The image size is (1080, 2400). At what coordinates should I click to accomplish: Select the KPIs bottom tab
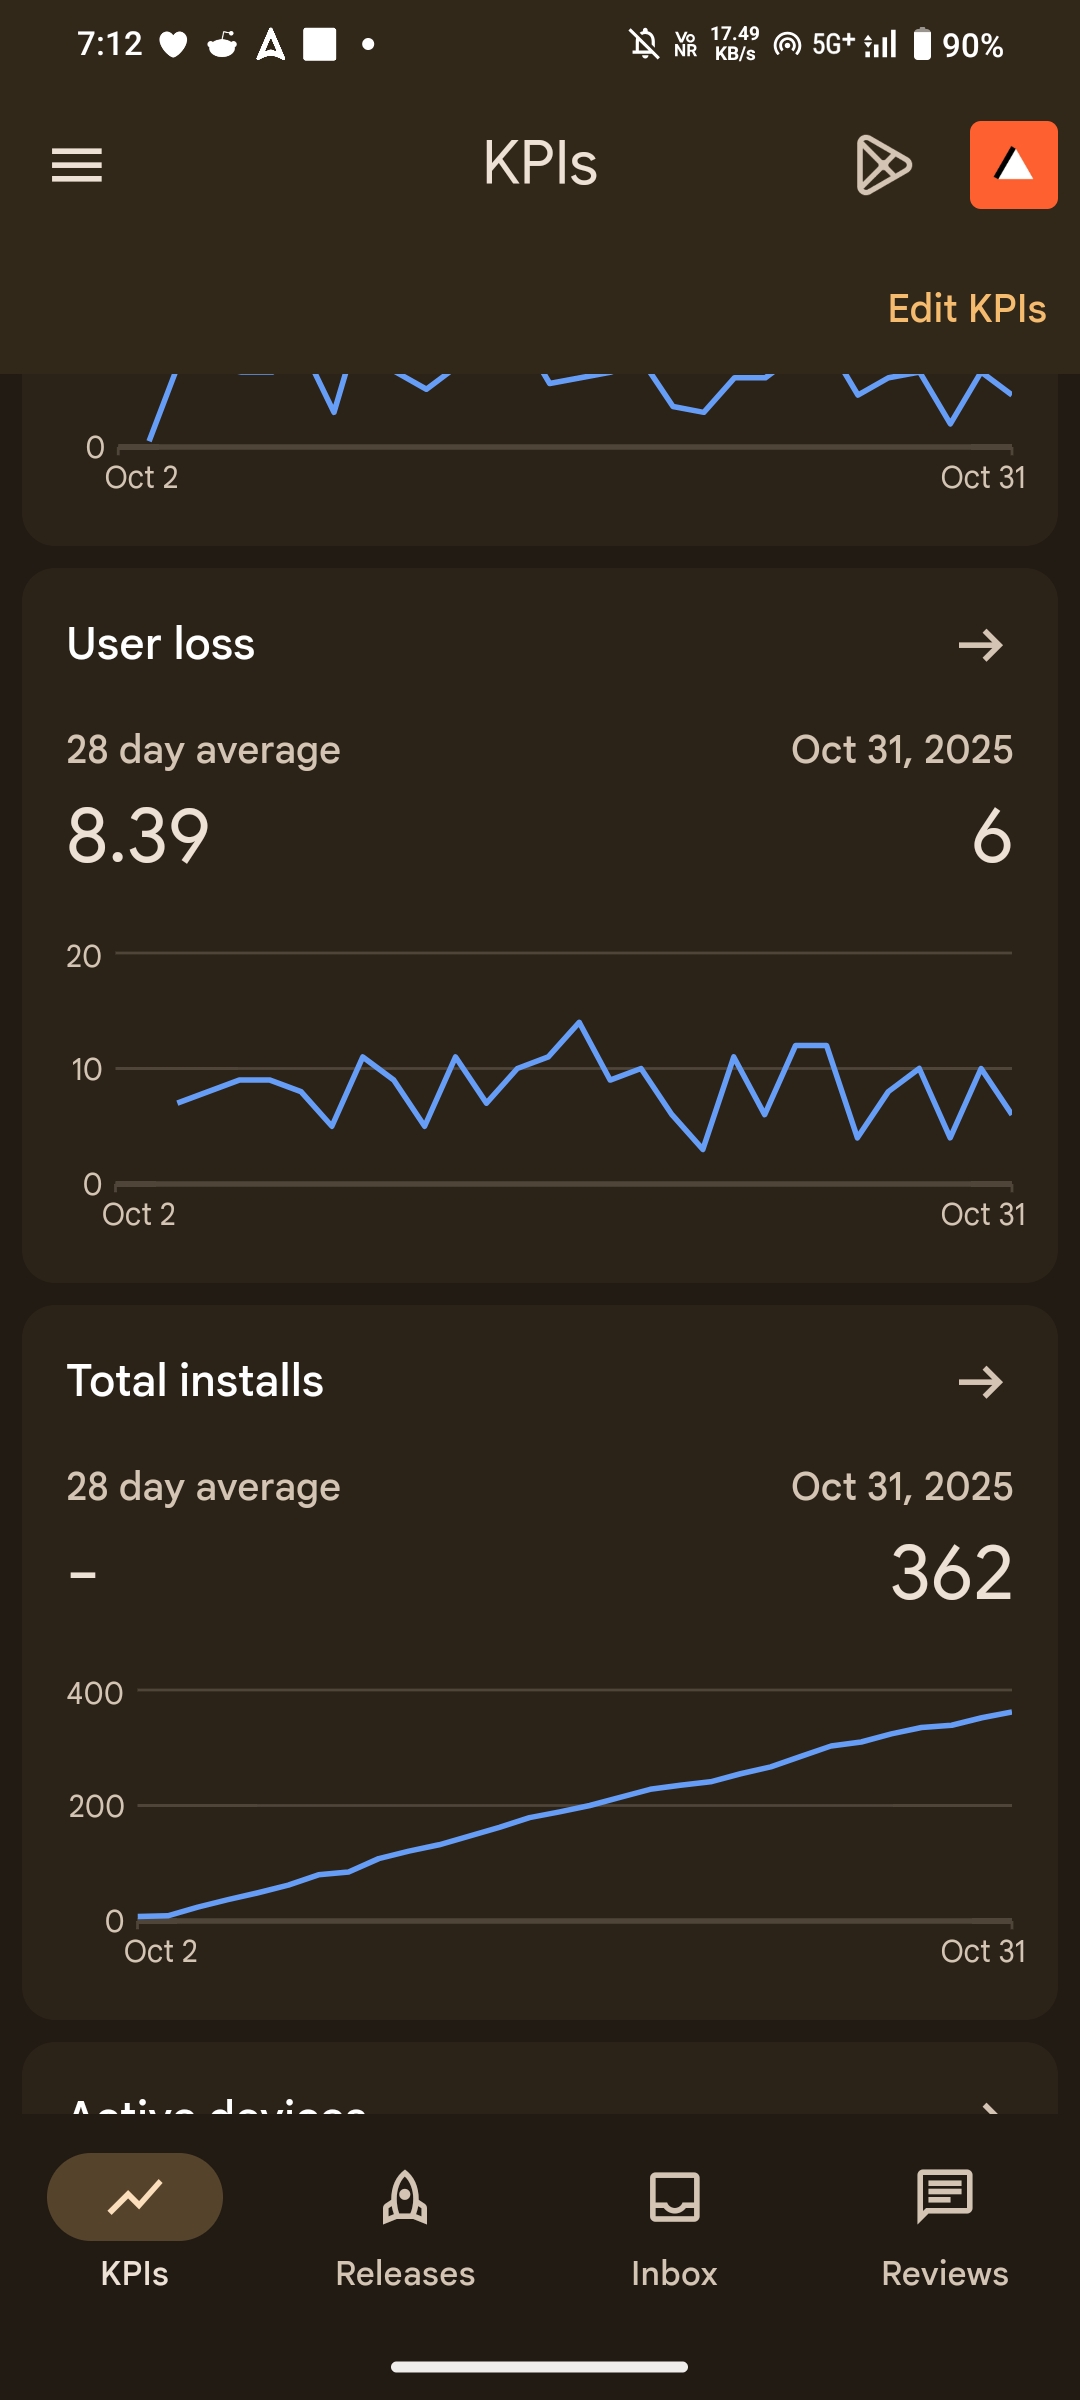pyautogui.click(x=135, y=2227)
